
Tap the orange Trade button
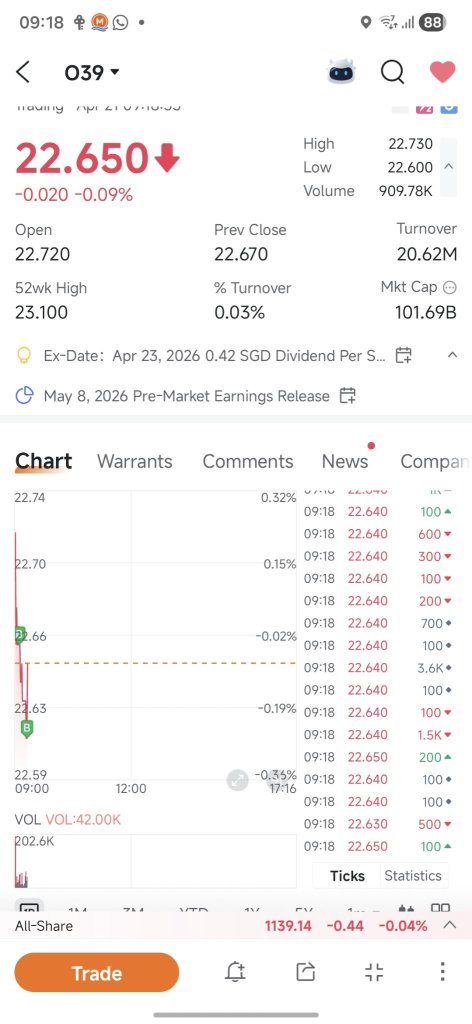[x=97, y=973]
